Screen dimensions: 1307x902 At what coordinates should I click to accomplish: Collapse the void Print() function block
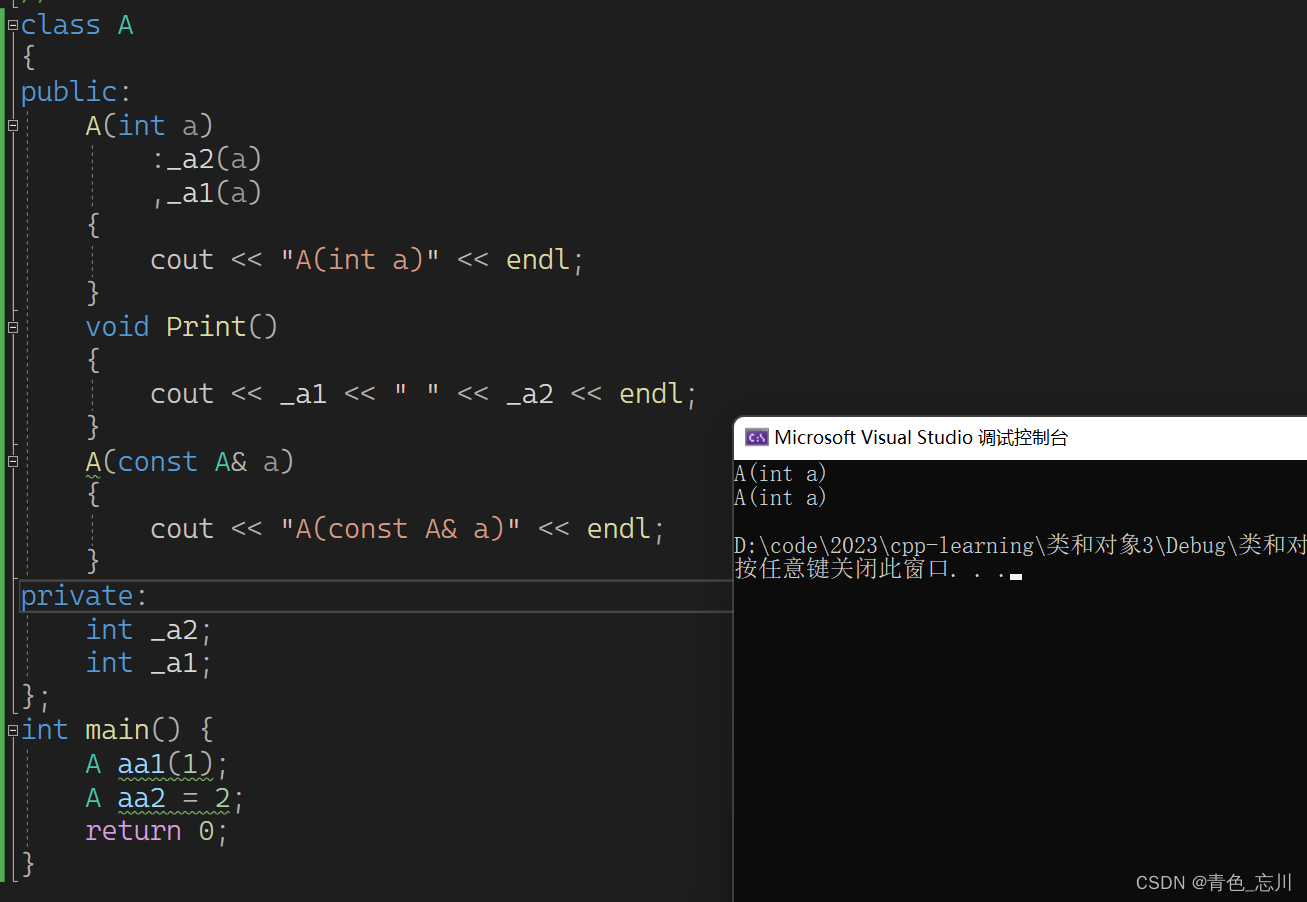(13, 327)
